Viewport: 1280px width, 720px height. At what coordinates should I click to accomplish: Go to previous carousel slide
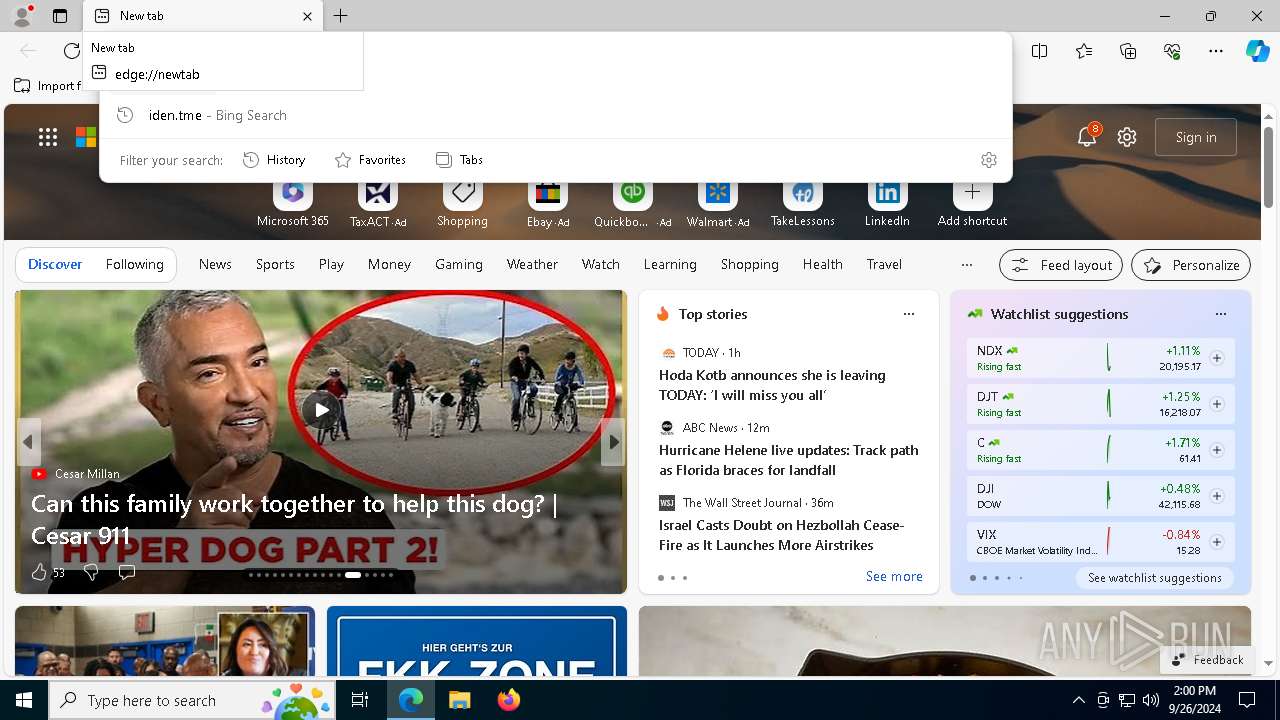(x=28, y=442)
